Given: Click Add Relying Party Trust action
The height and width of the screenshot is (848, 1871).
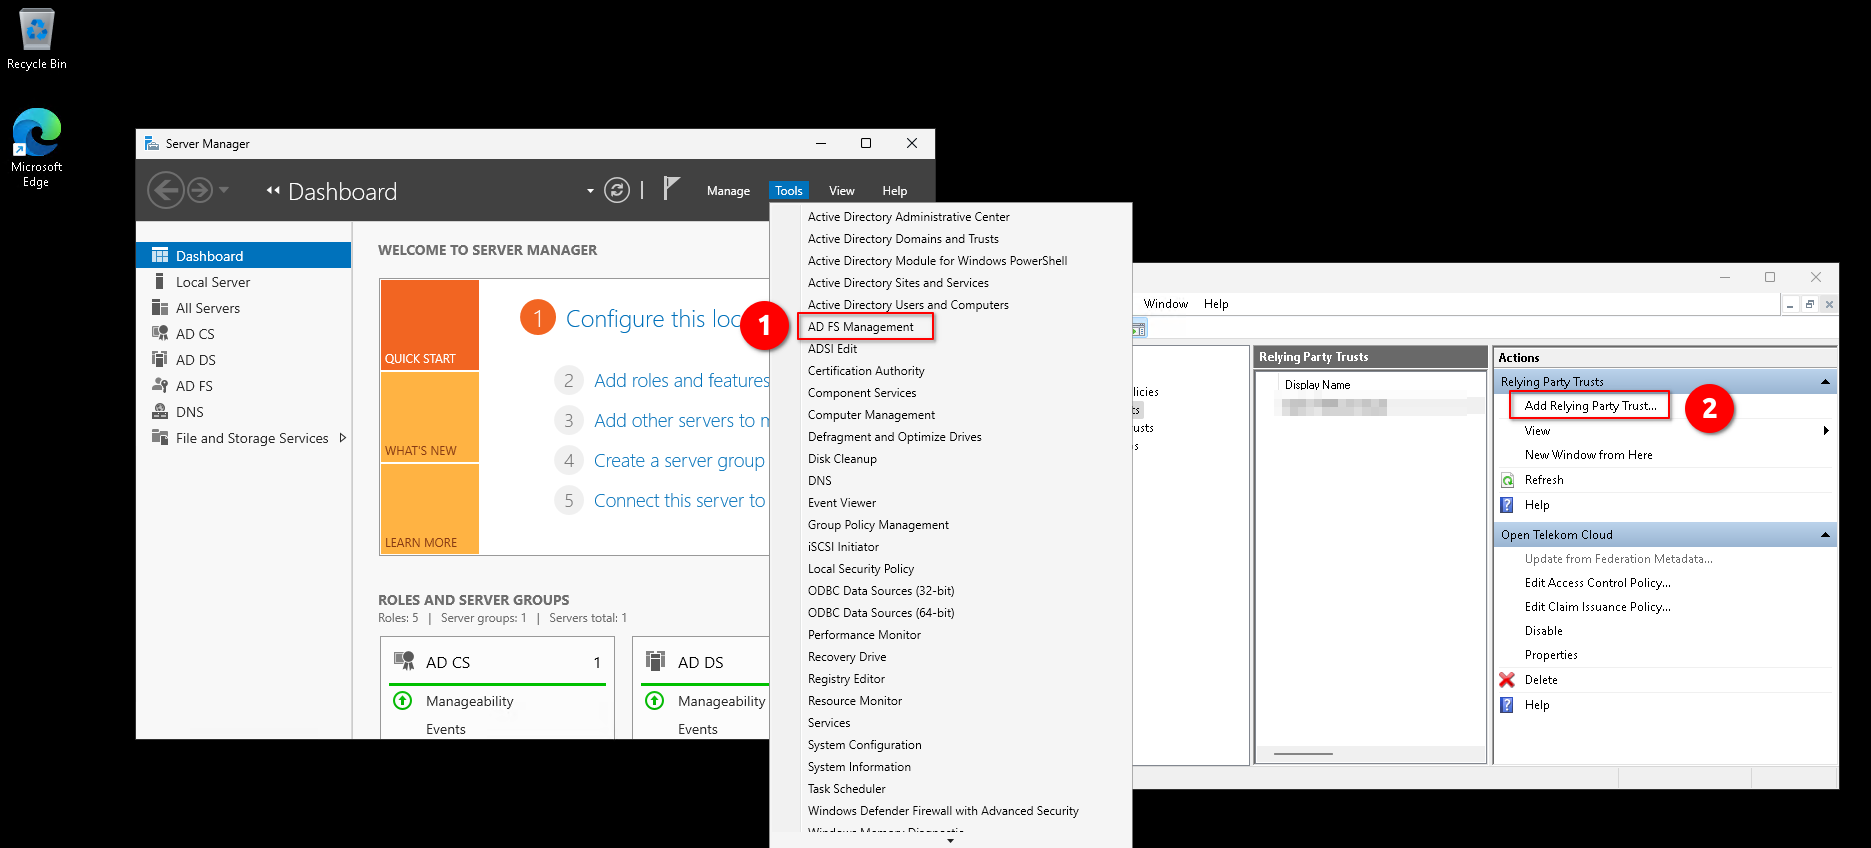Looking at the screenshot, I should [1590, 406].
